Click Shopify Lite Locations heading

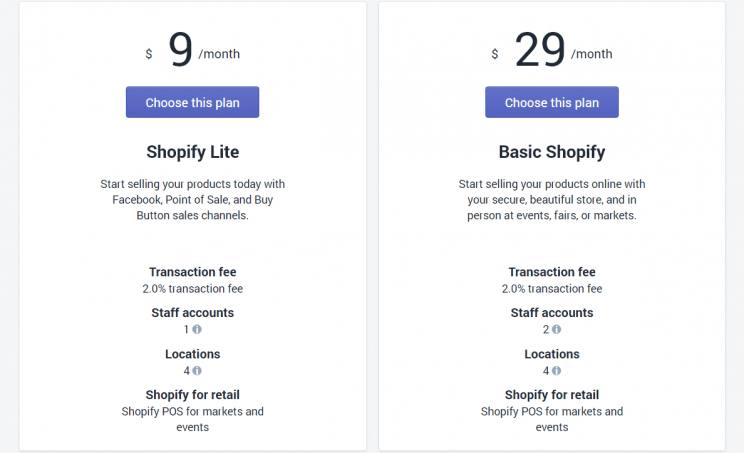pyautogui.click(x=193, y=354)
